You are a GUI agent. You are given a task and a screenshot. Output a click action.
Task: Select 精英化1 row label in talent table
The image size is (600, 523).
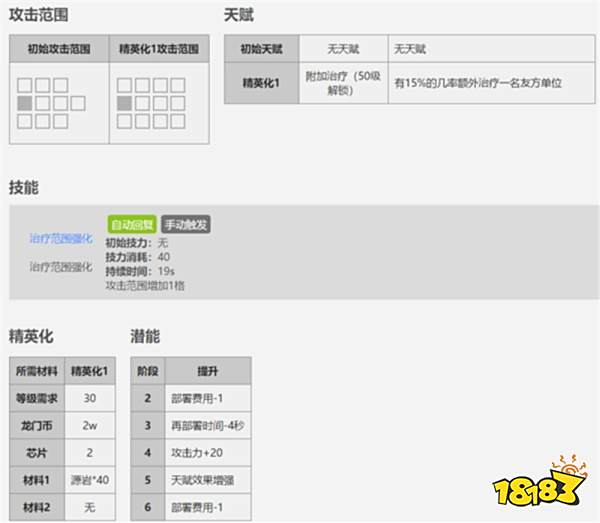click(261, 83)
